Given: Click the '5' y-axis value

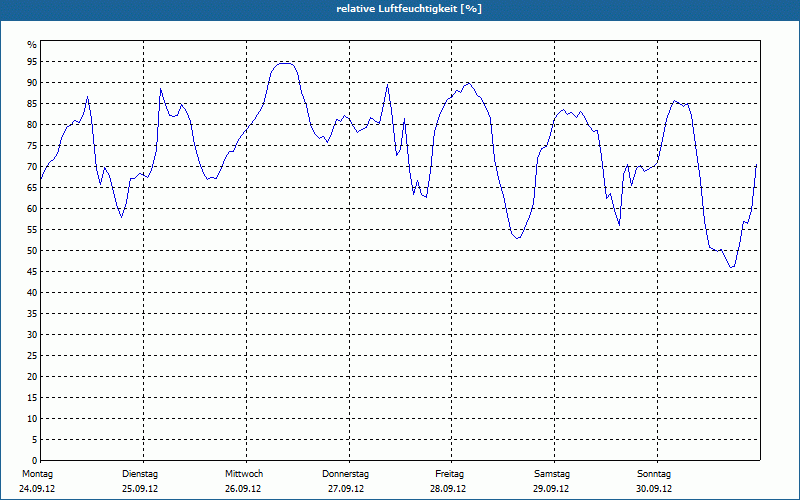Looking at the screenshot, I should (x=34, y=440).
